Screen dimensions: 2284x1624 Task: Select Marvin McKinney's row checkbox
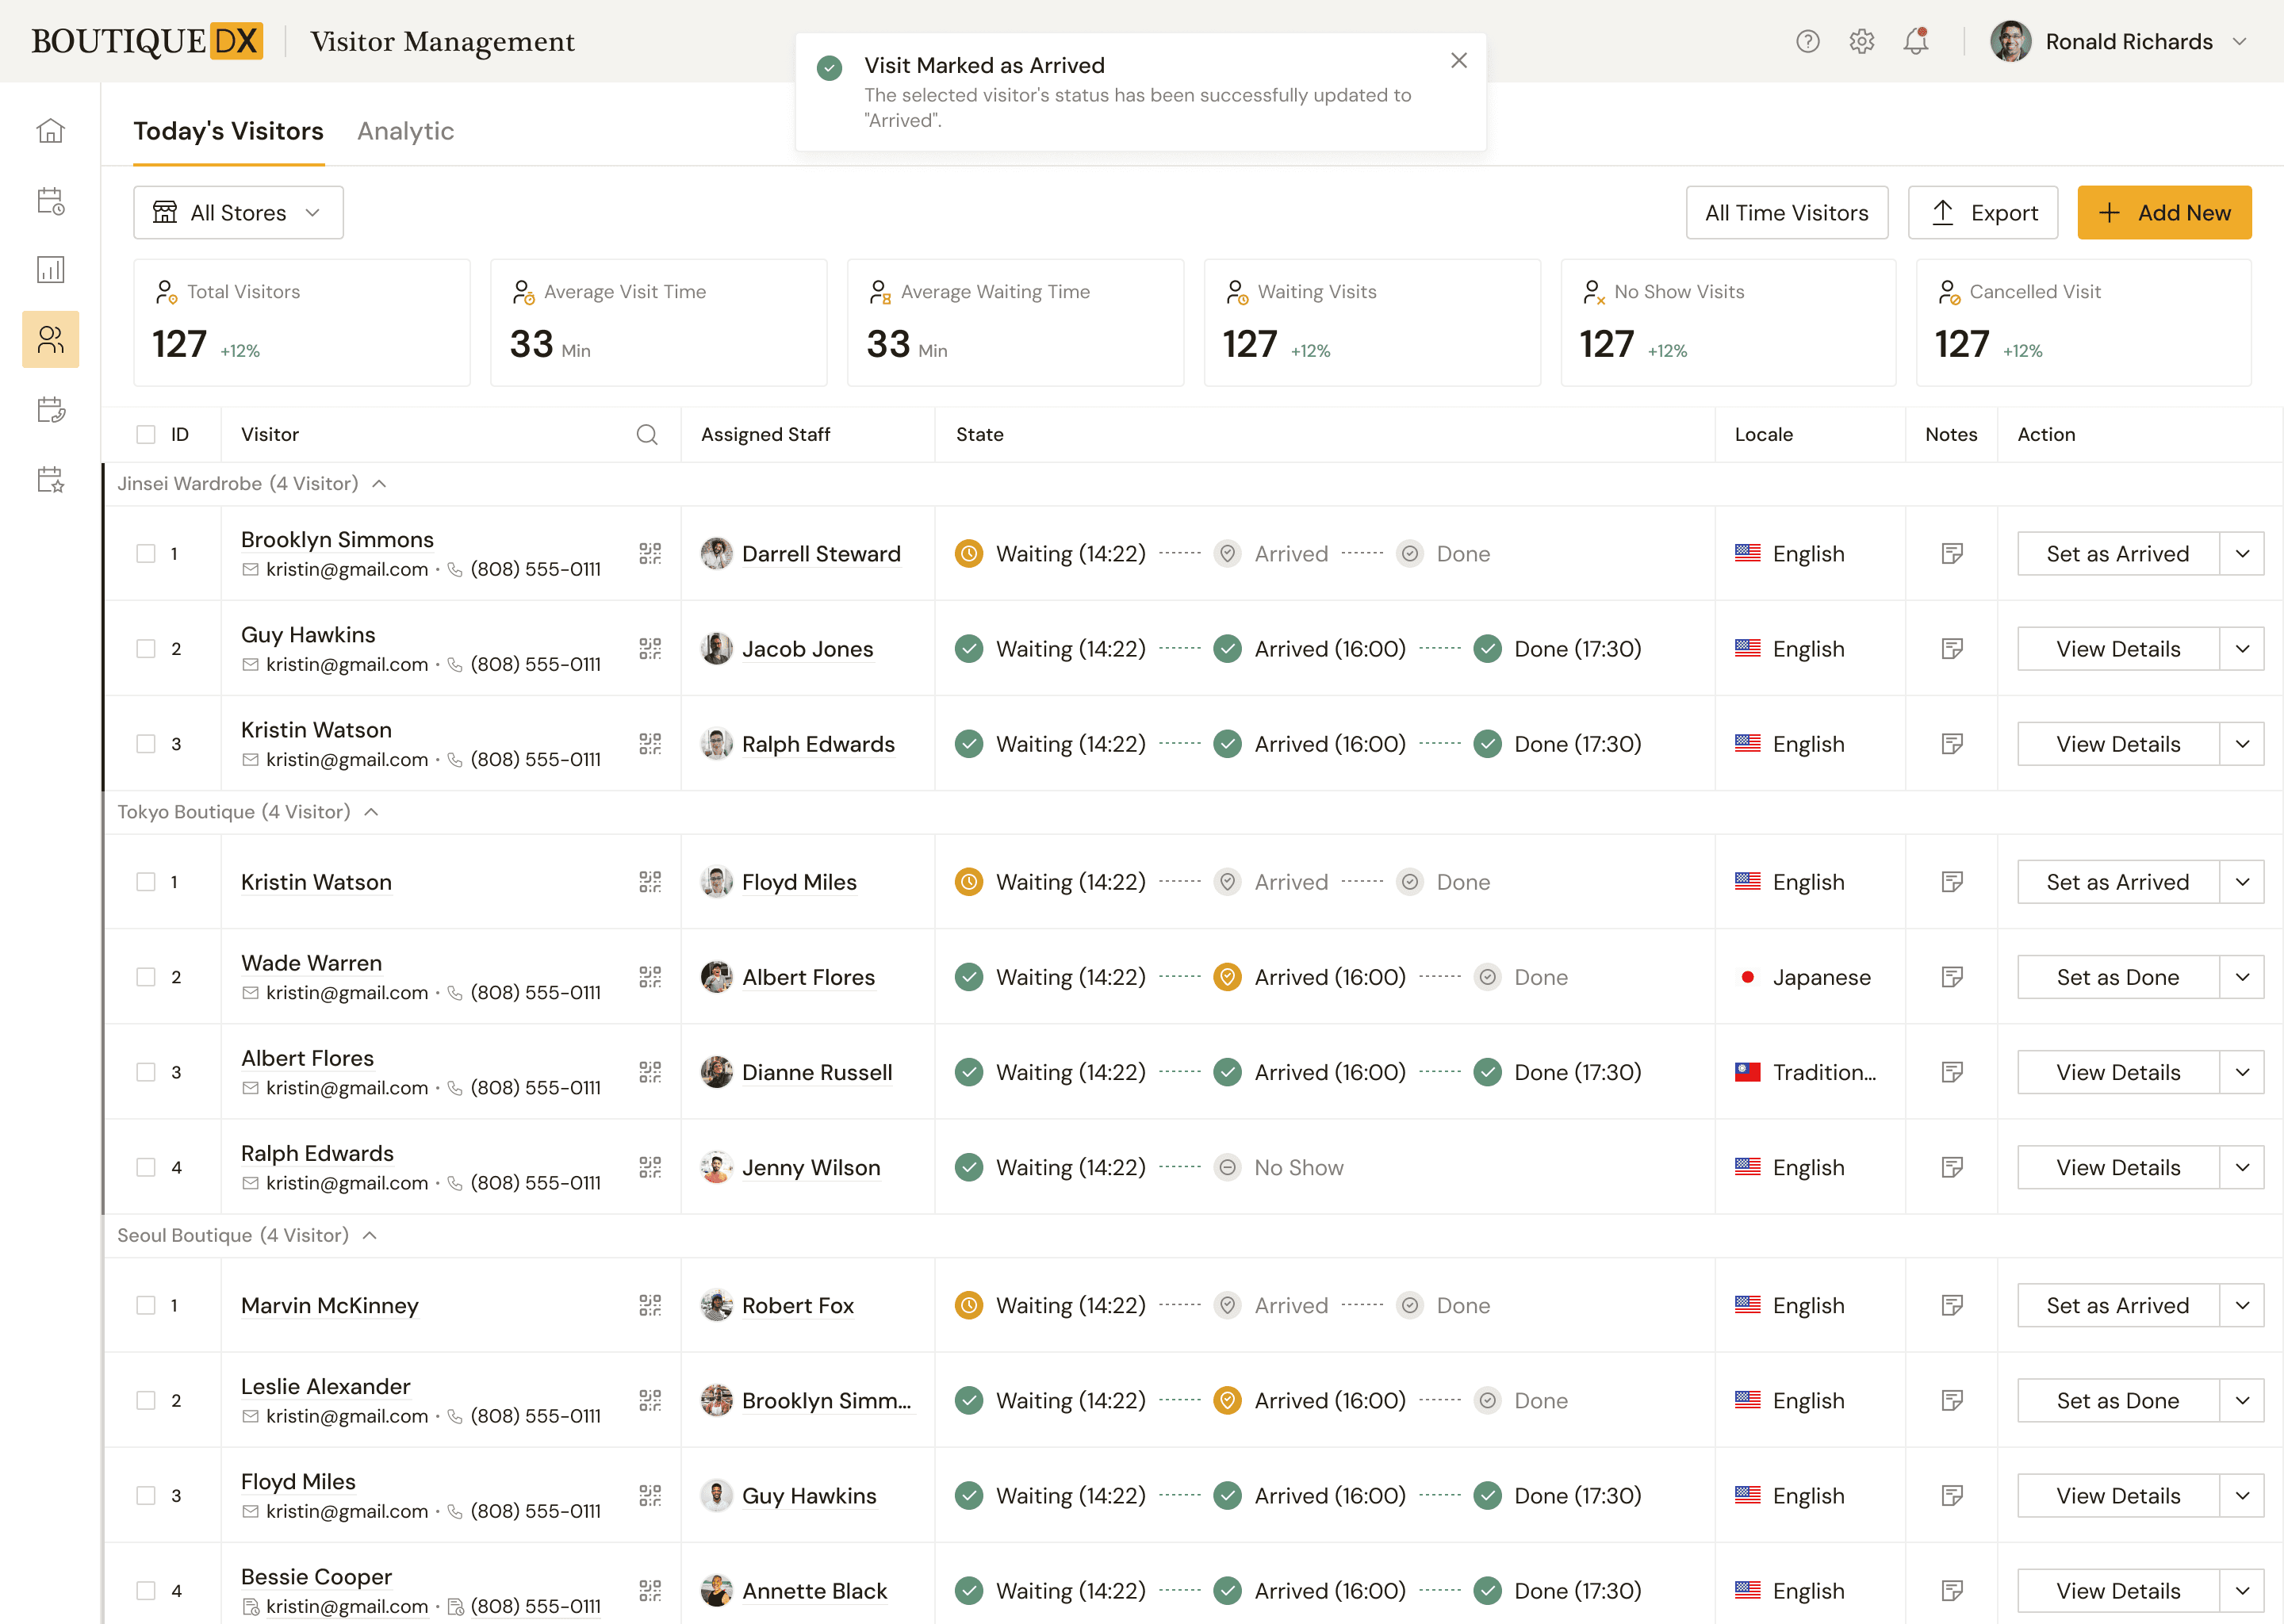coord(146,1305)
